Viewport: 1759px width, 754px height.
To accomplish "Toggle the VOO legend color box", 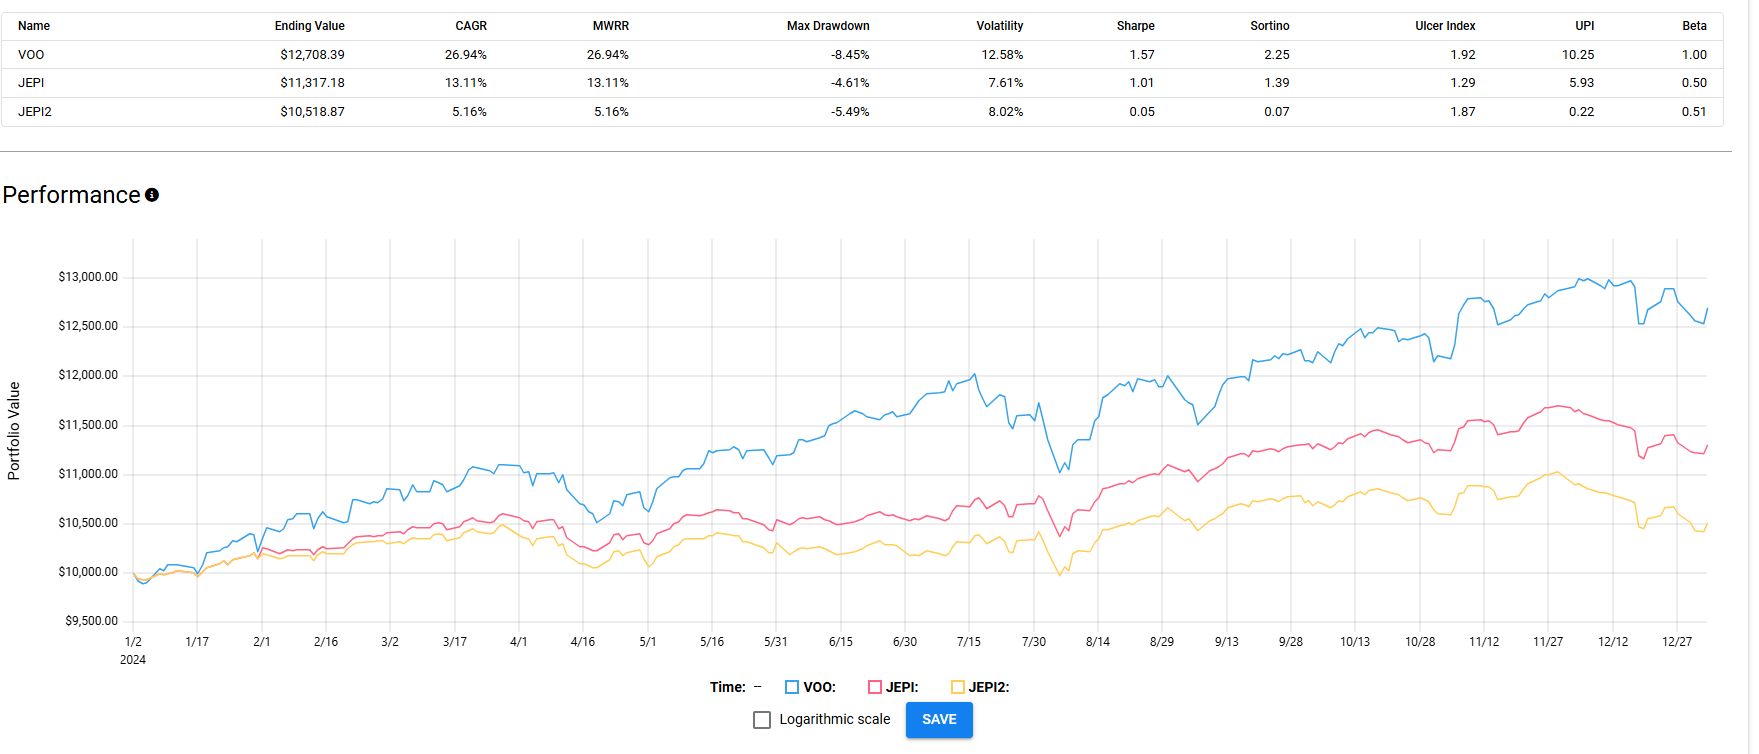I will click(x=792, y=687).
